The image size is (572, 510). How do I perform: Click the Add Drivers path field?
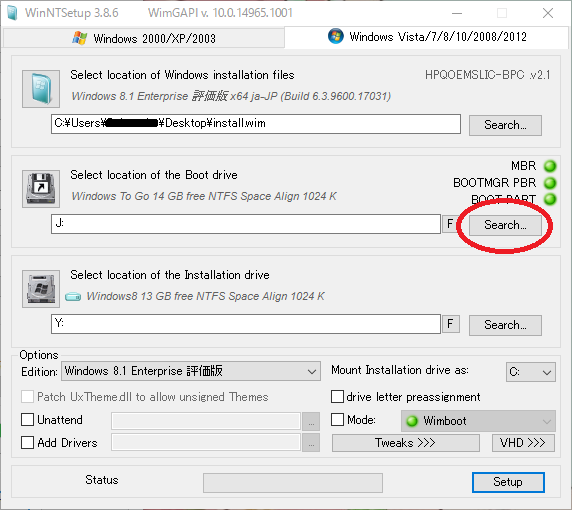click(x=206, y=442)
